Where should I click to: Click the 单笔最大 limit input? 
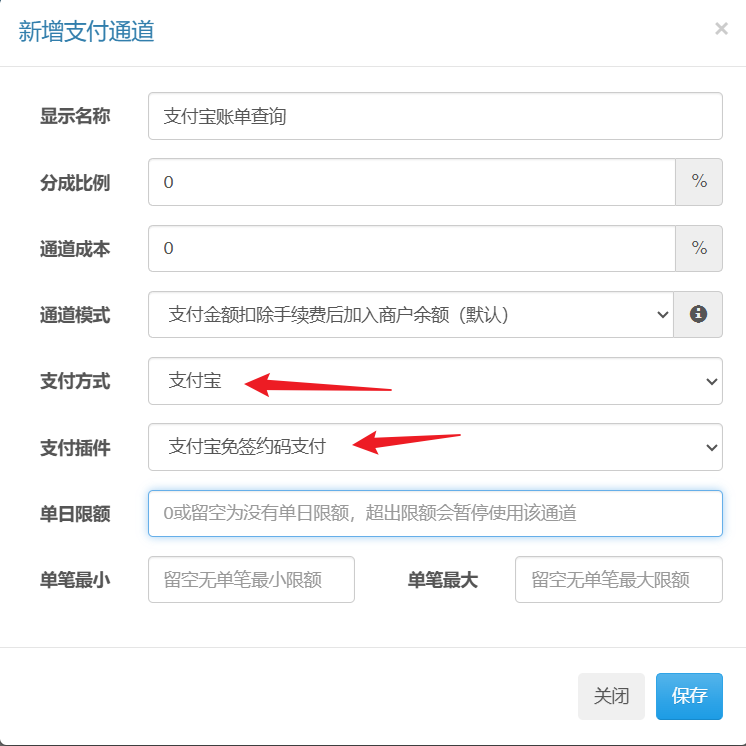[x=618, y=579]
